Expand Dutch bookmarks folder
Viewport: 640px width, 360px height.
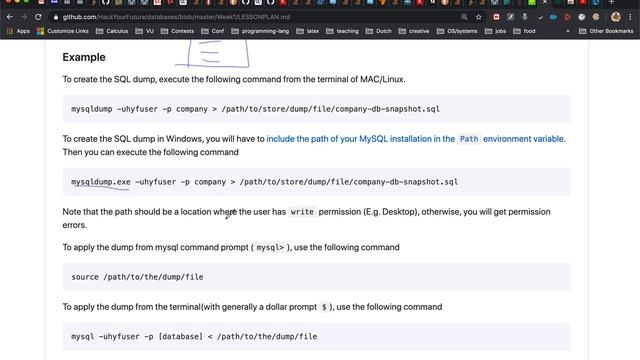pos(379,31)
